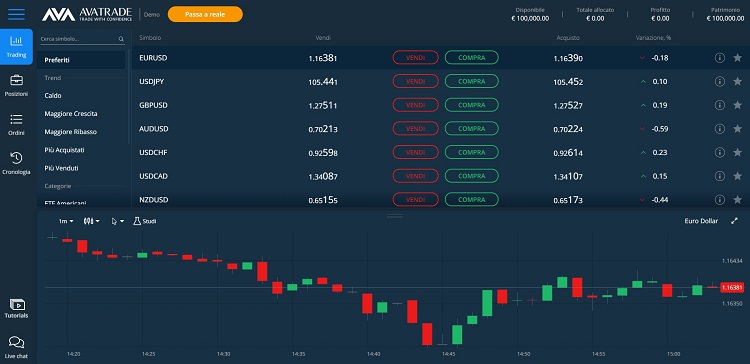Show info for AUDUSD
Screen dimensions: 750x364
[719, 129]
